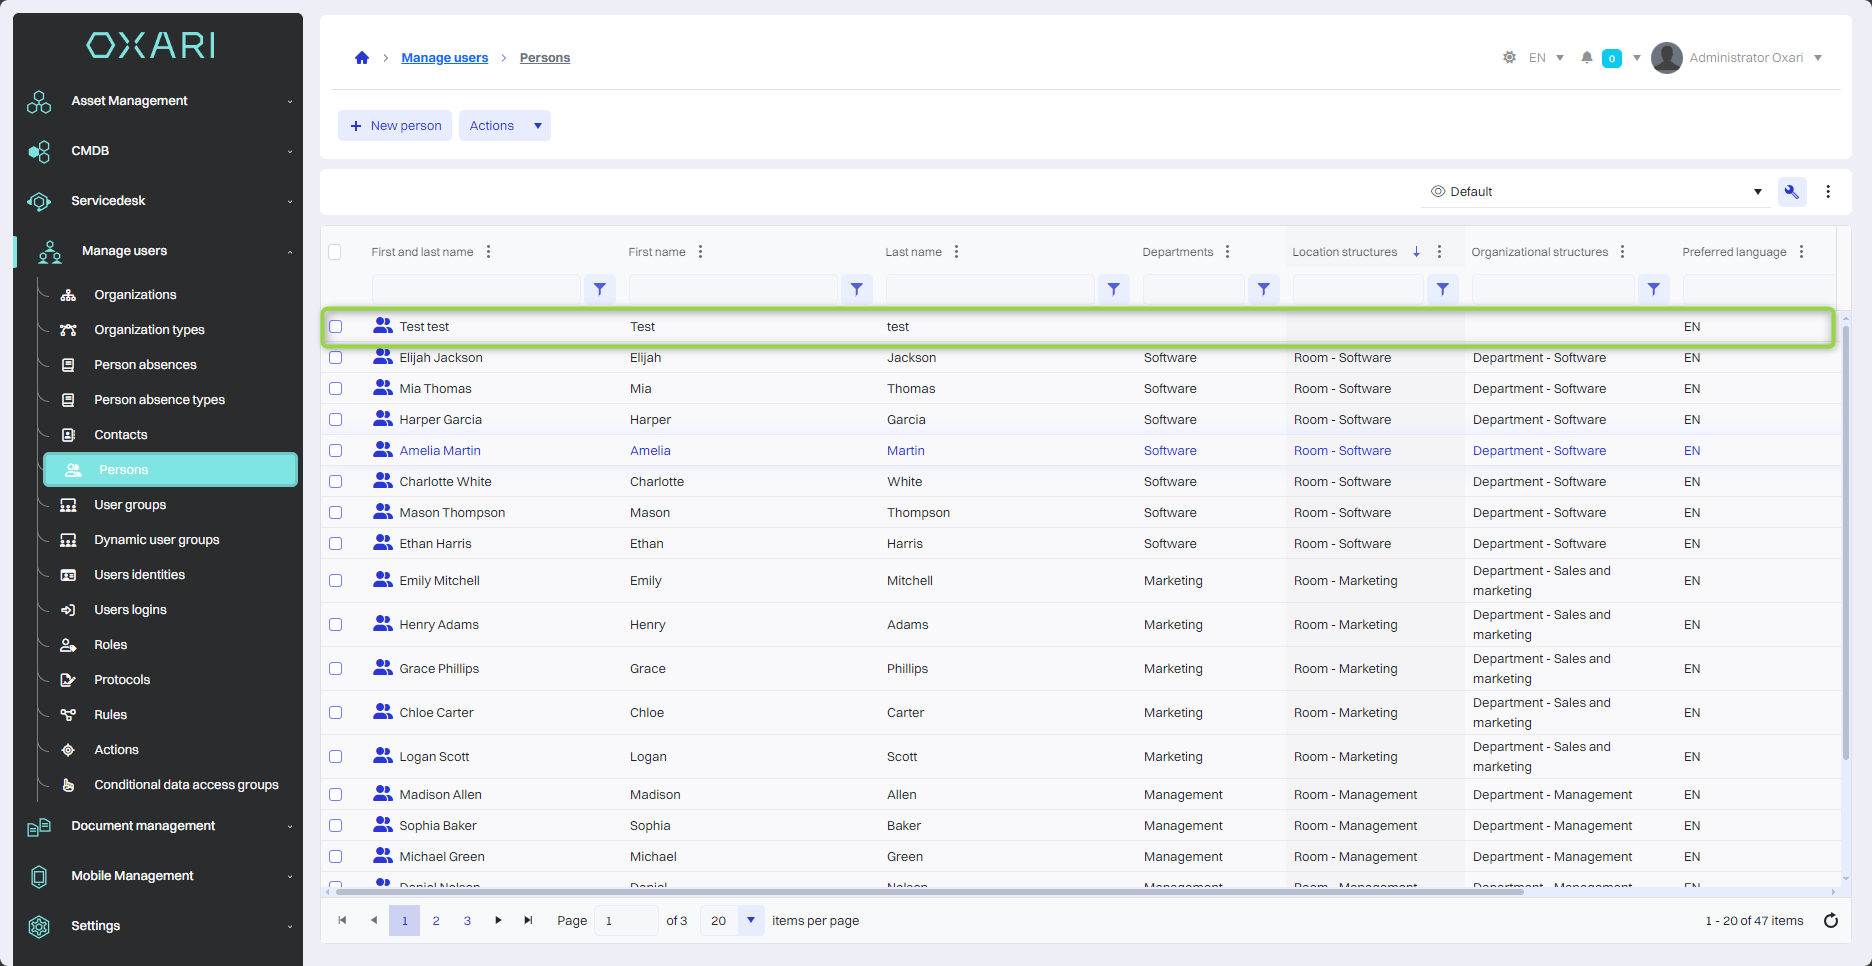1872x966 pixels.
Task: Click the wrench view settings icon
Action: pos(1791,192)
